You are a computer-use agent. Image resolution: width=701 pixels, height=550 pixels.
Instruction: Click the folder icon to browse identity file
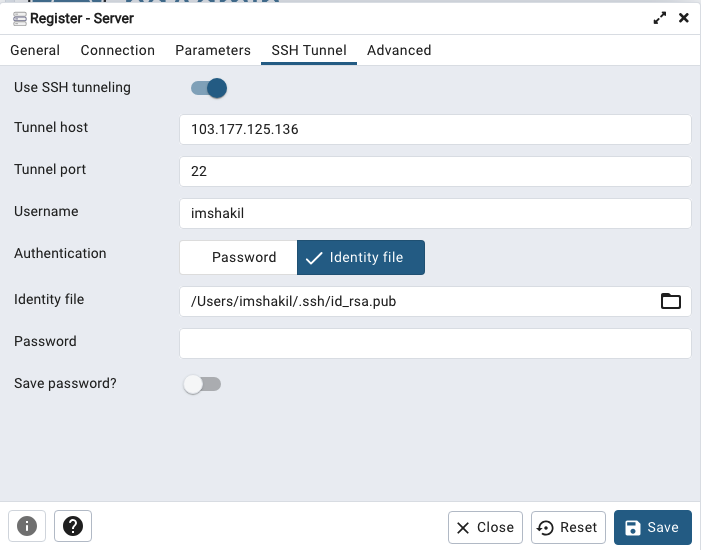(x=670, y=301)
